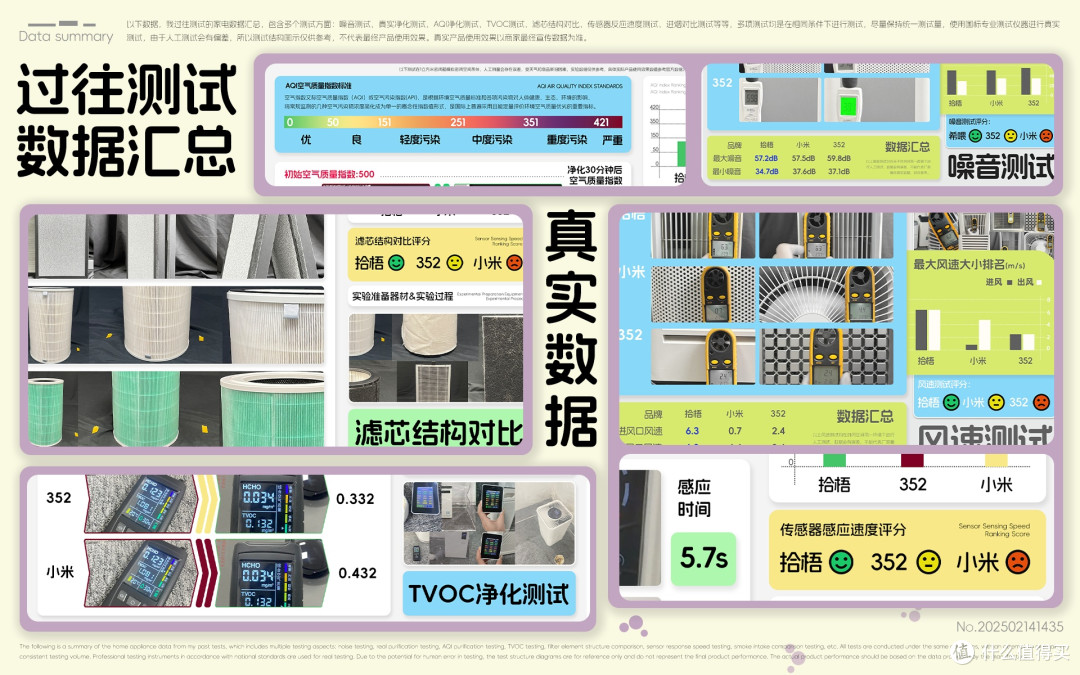The image size is (1080, 675).
Task: Click 实验准备器材&实验过程 label
Action: pos(402,296)
